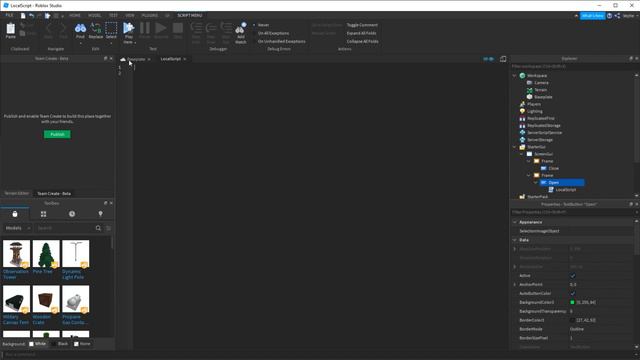Select the Workspace globe icon in Explorer
Image resolution: width=640 pixels, height=360 pixels.
[x=522, y=76]
